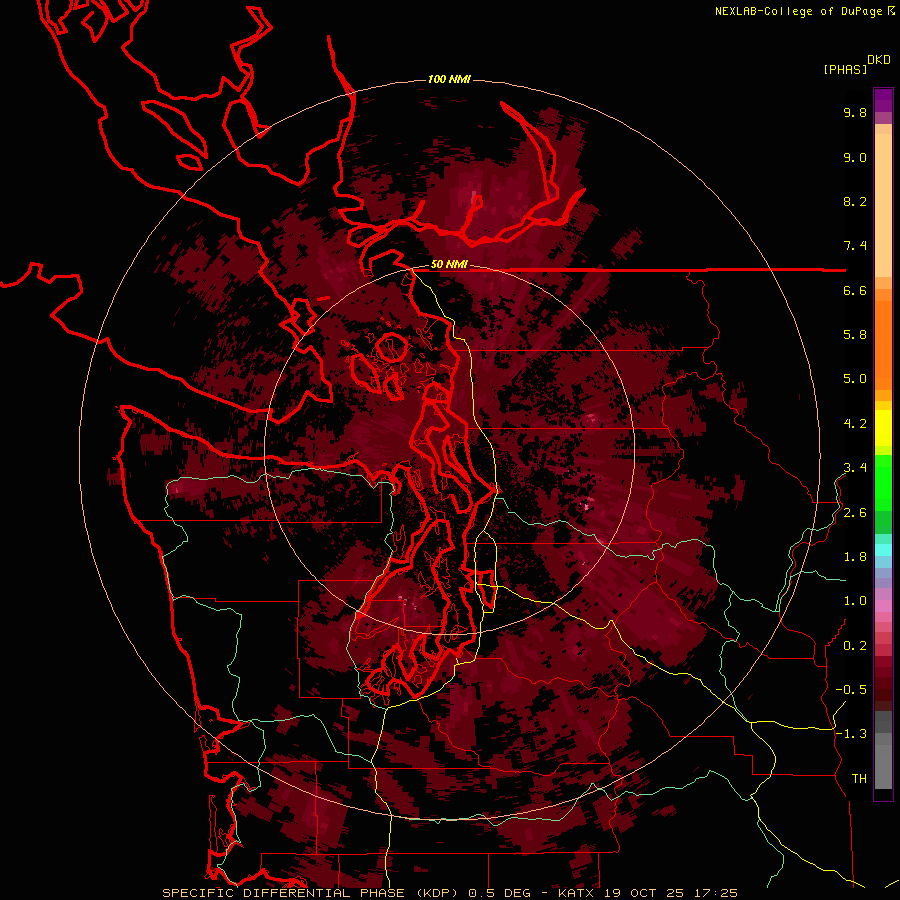The image size is (900, 900).
Task: Click the 50 NMI range ring label
Action: tap(449, 265)
